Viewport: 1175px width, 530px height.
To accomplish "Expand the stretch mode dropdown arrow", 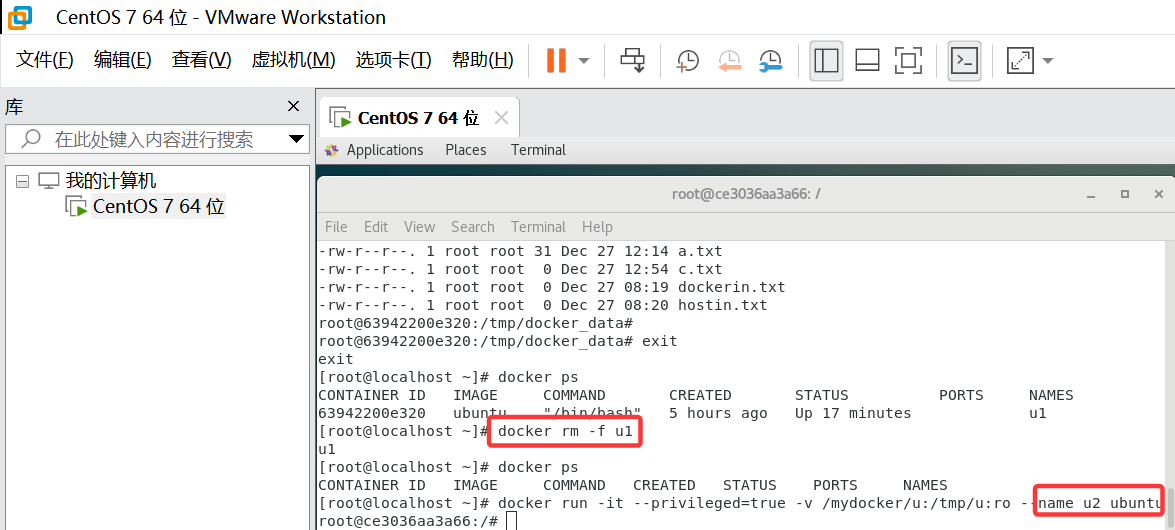I will (1048, 60).
